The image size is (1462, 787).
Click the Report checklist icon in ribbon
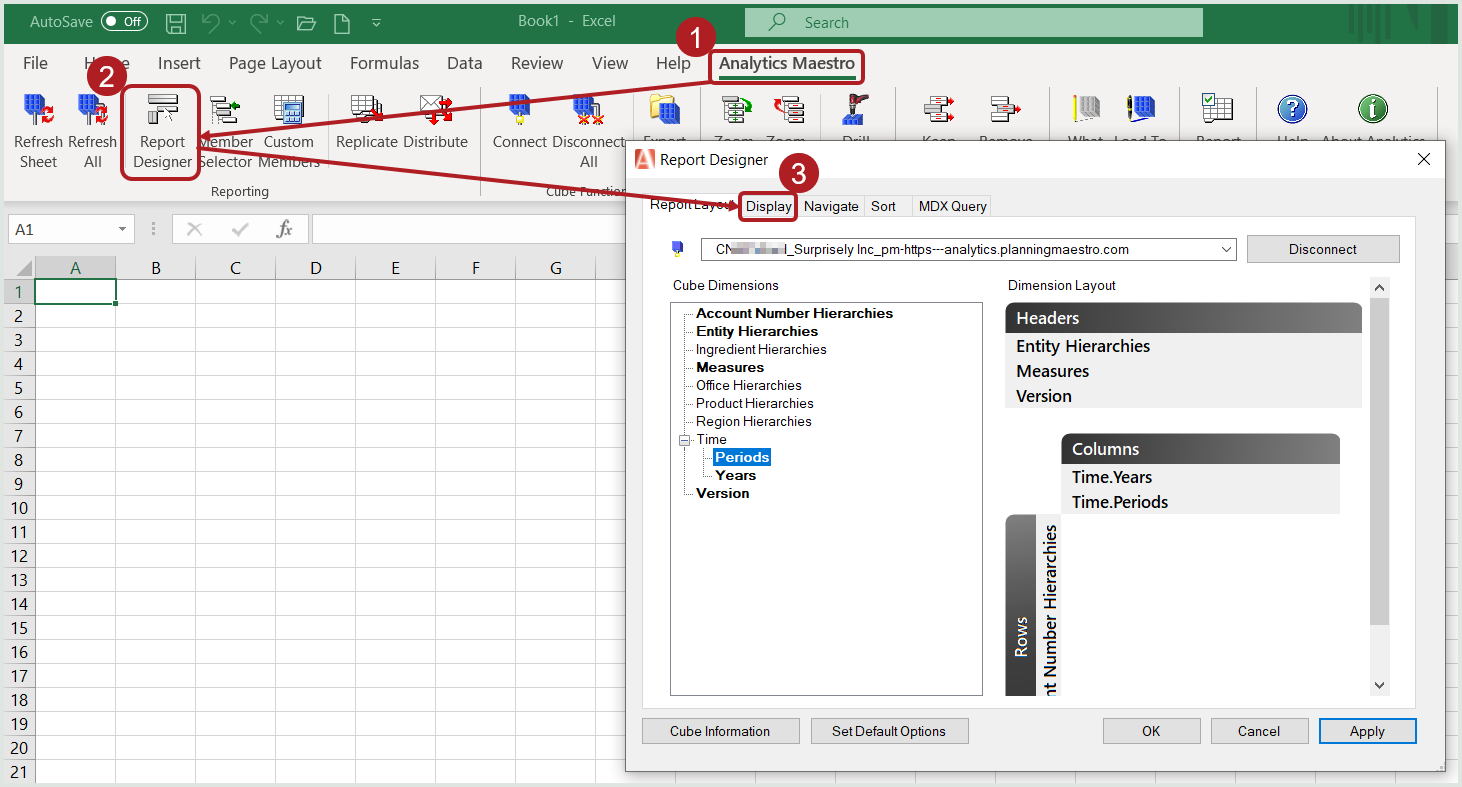pos(1217,110)
